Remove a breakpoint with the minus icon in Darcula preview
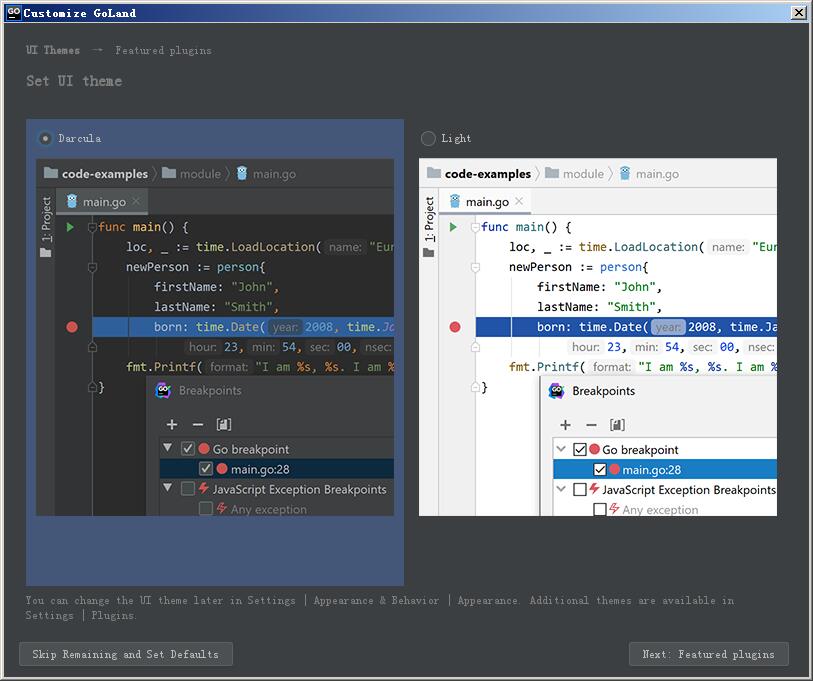This screenshot has width=813, height=681. coord(198,425)
